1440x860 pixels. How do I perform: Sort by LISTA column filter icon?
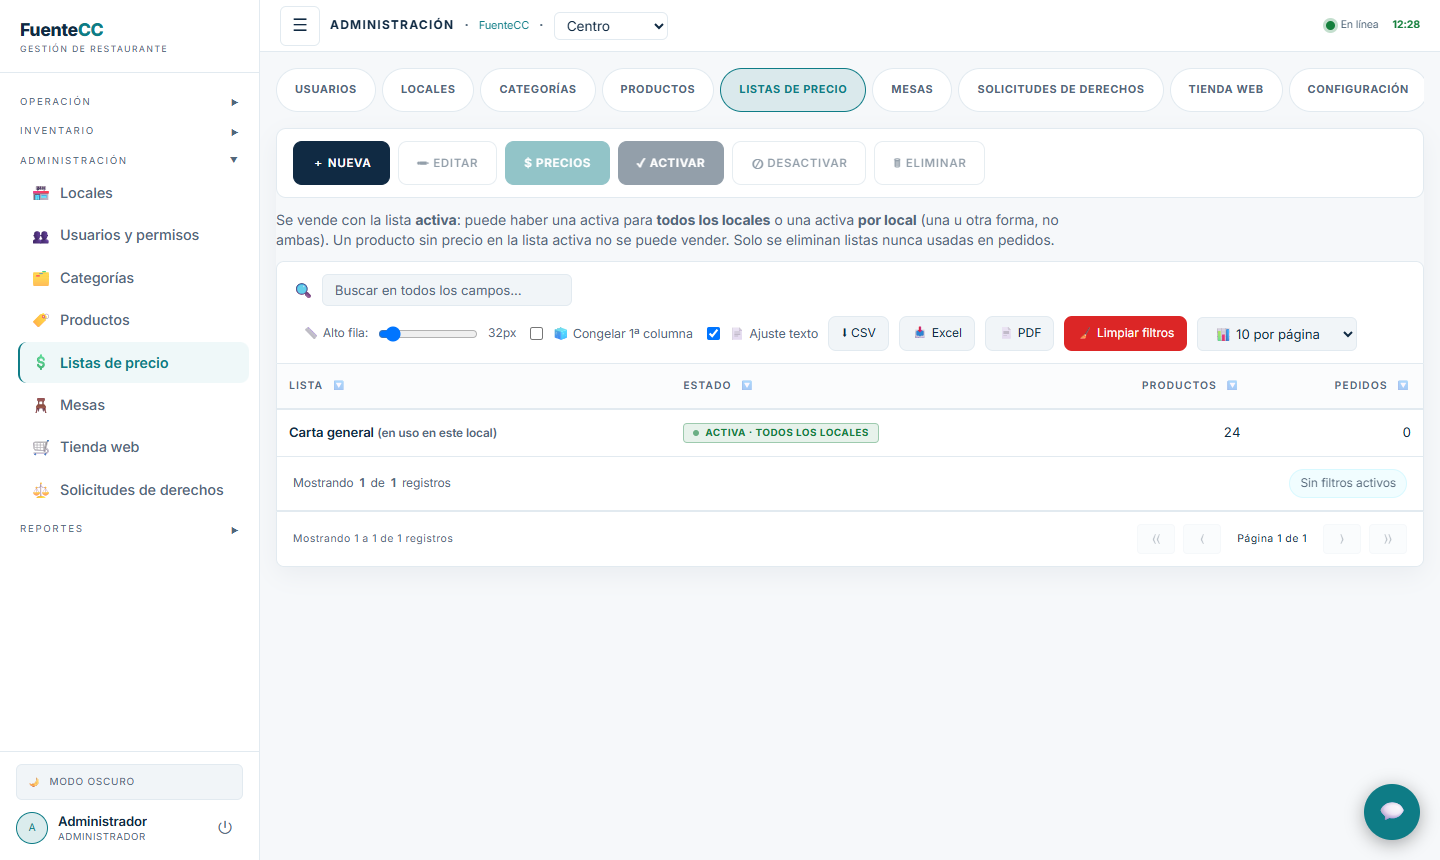pos(339,385)
